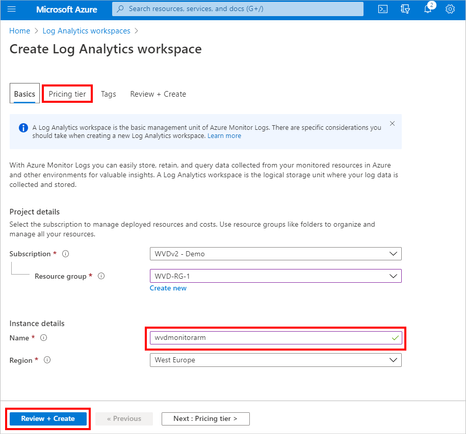Expand the Resource group dropdown
Screen dimensions: 466x434
click(276, 276)
